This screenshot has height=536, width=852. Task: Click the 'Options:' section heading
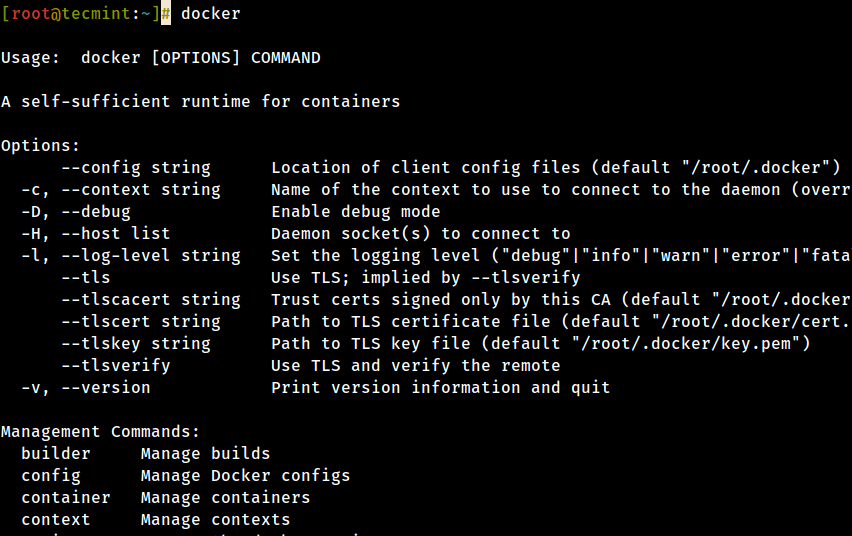click(40, 146)
